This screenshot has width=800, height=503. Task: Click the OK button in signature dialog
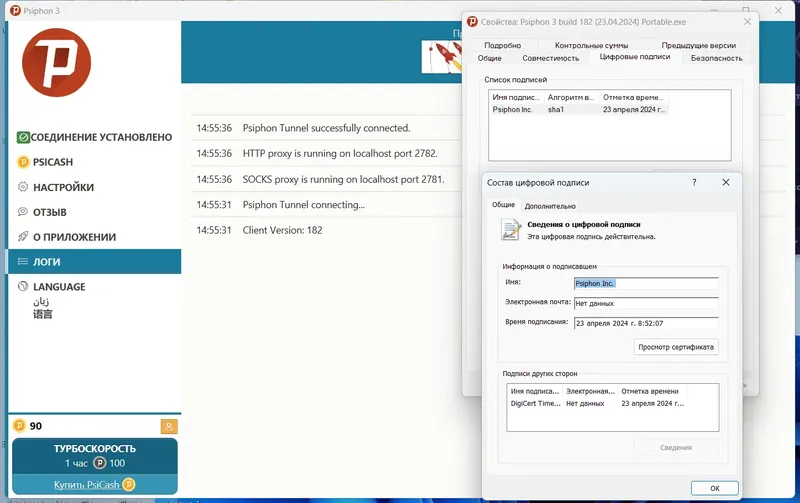715,488
